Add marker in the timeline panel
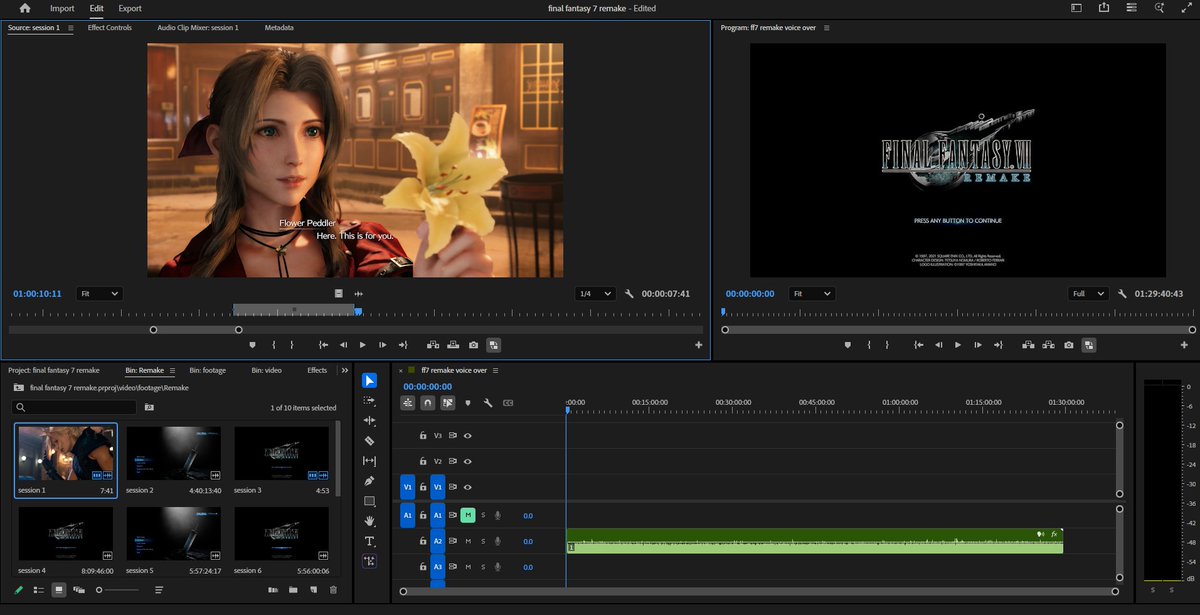1200x615 pixels. pyautogui.click(x=468, y=403)
